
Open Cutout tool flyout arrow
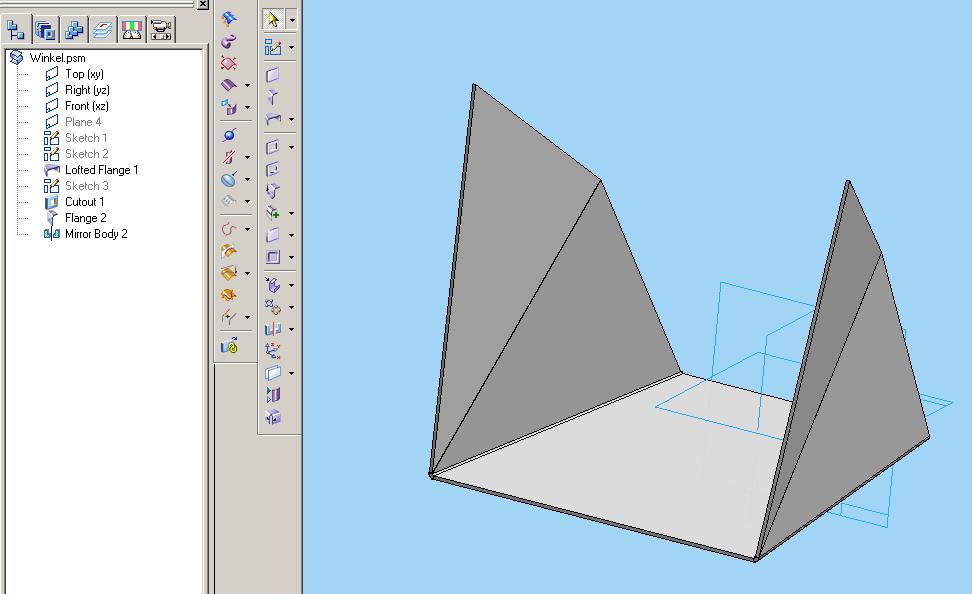(291, 148)
